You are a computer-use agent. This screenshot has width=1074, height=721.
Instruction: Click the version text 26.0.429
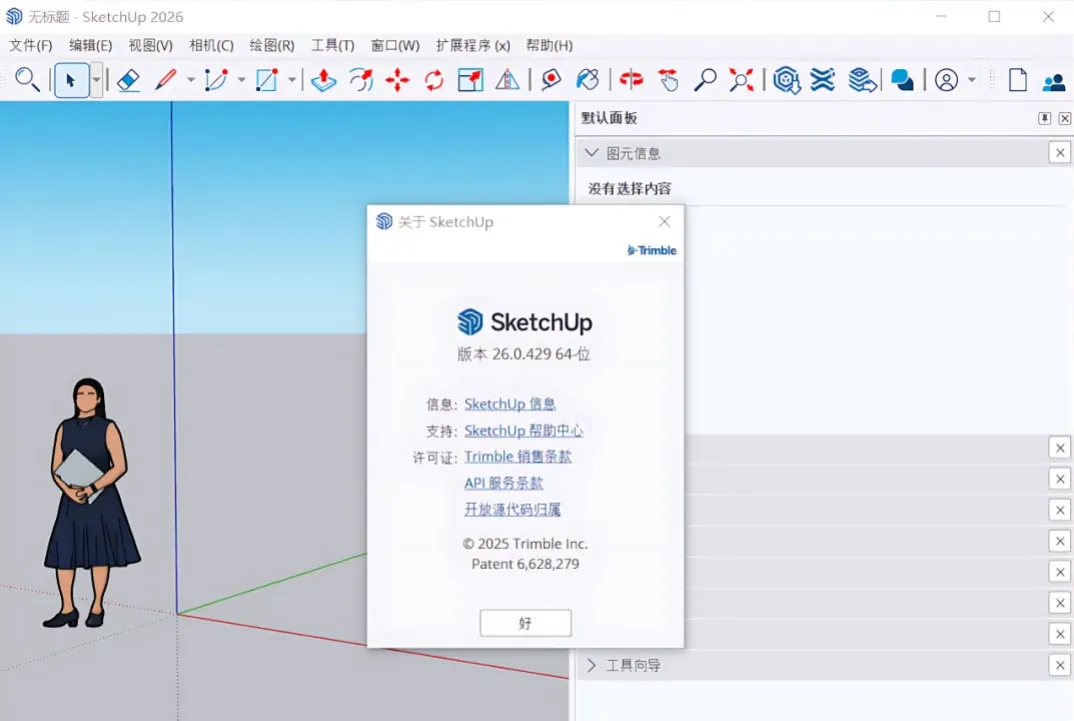[x=522, y=354]
